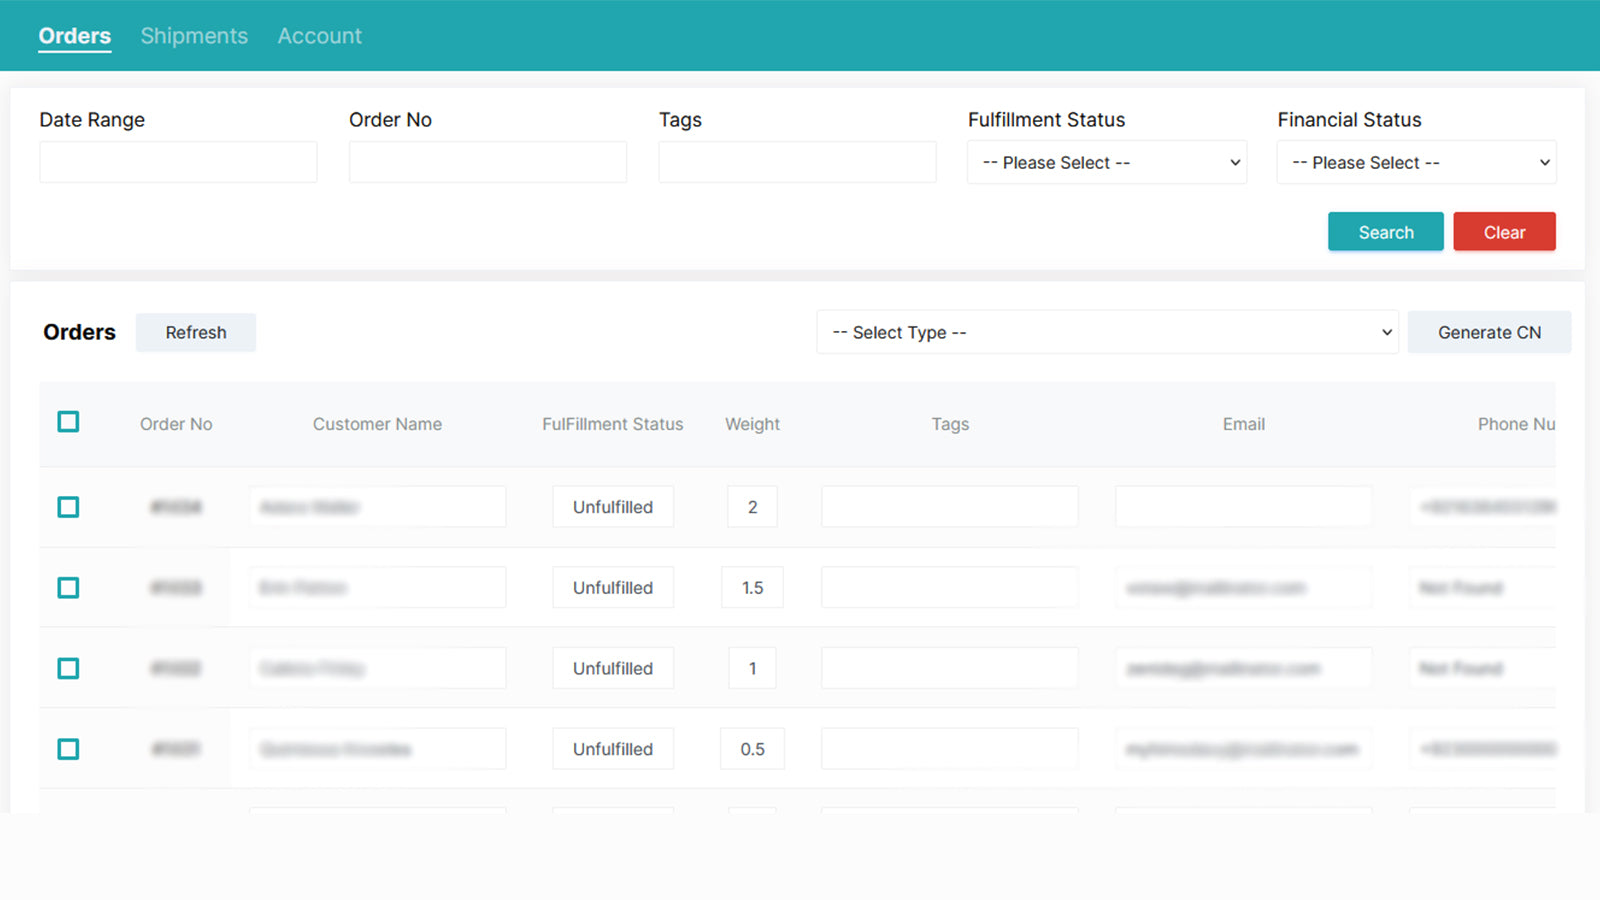The height and width of the screenshot is (900, 1600).
Task: Check the third order row checkbox
Action: (x=68, y=668)
